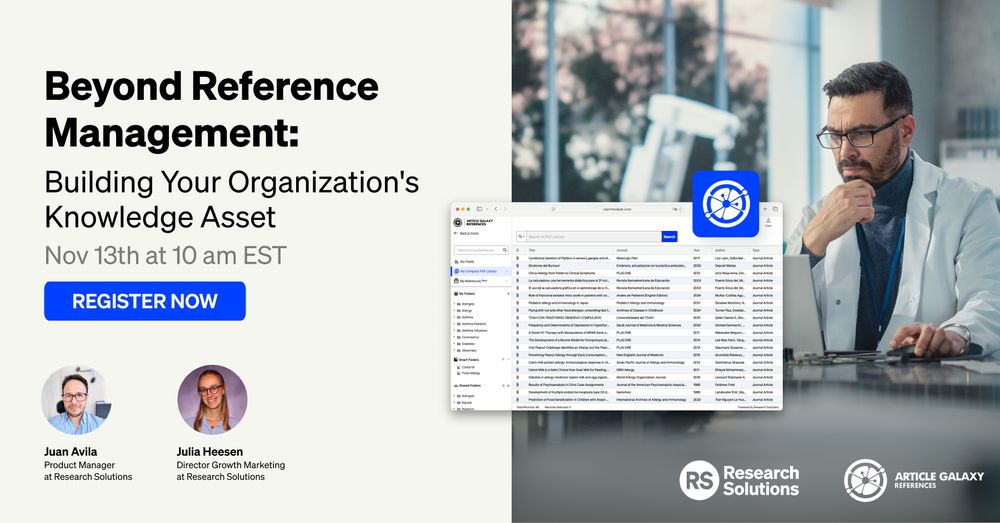Screen dimensions: 1000x523
Task: Click the blue Search button in the library window
Action: (x=669, y=237)
